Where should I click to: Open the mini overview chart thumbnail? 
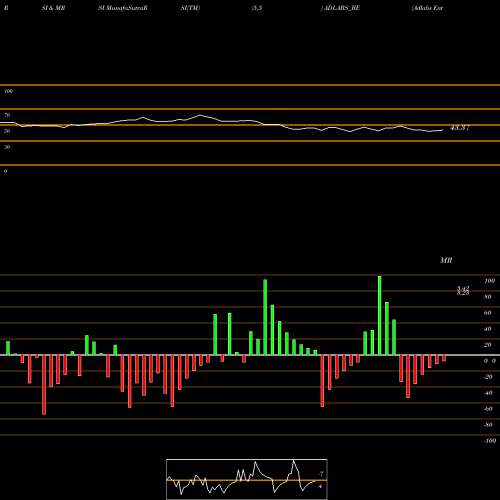coord(247,479)
